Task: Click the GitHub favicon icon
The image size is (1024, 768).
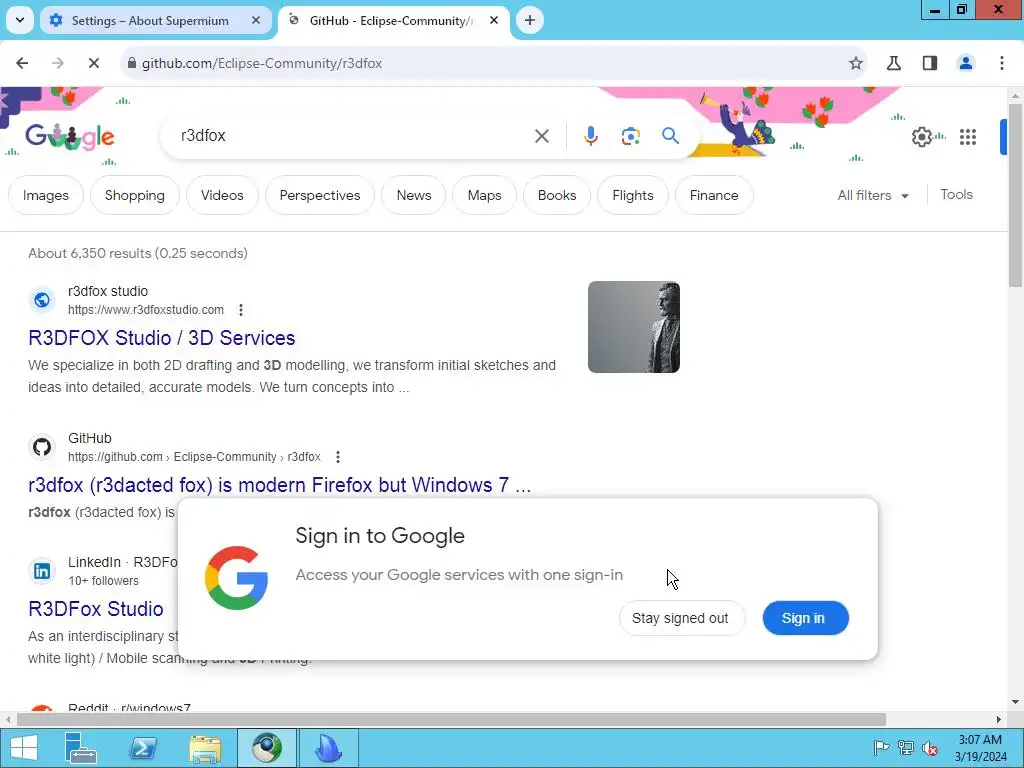Action: coord(42,447)
